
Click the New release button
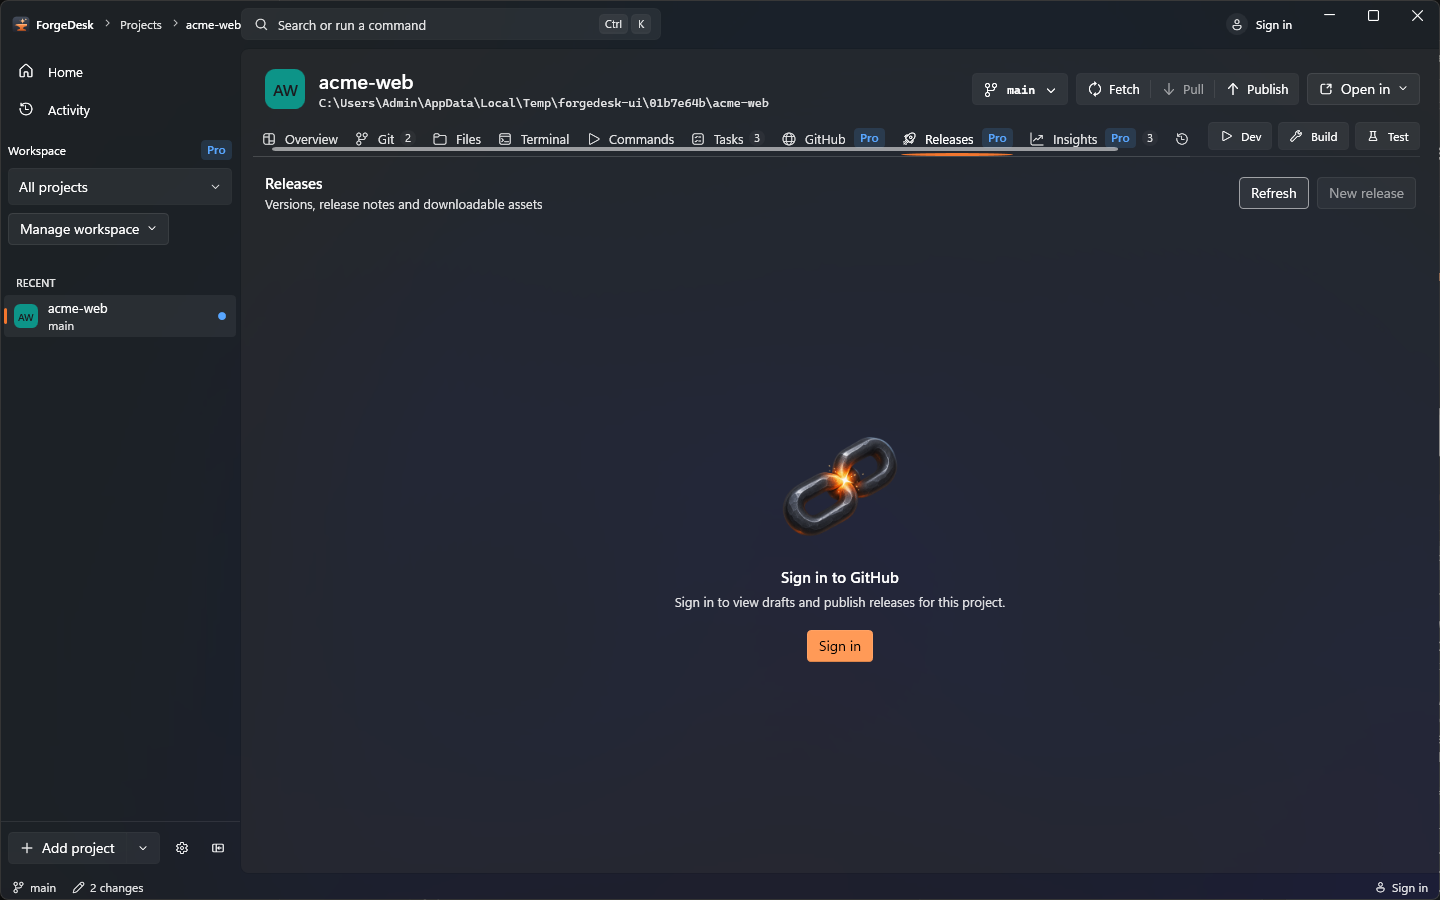1366,193
